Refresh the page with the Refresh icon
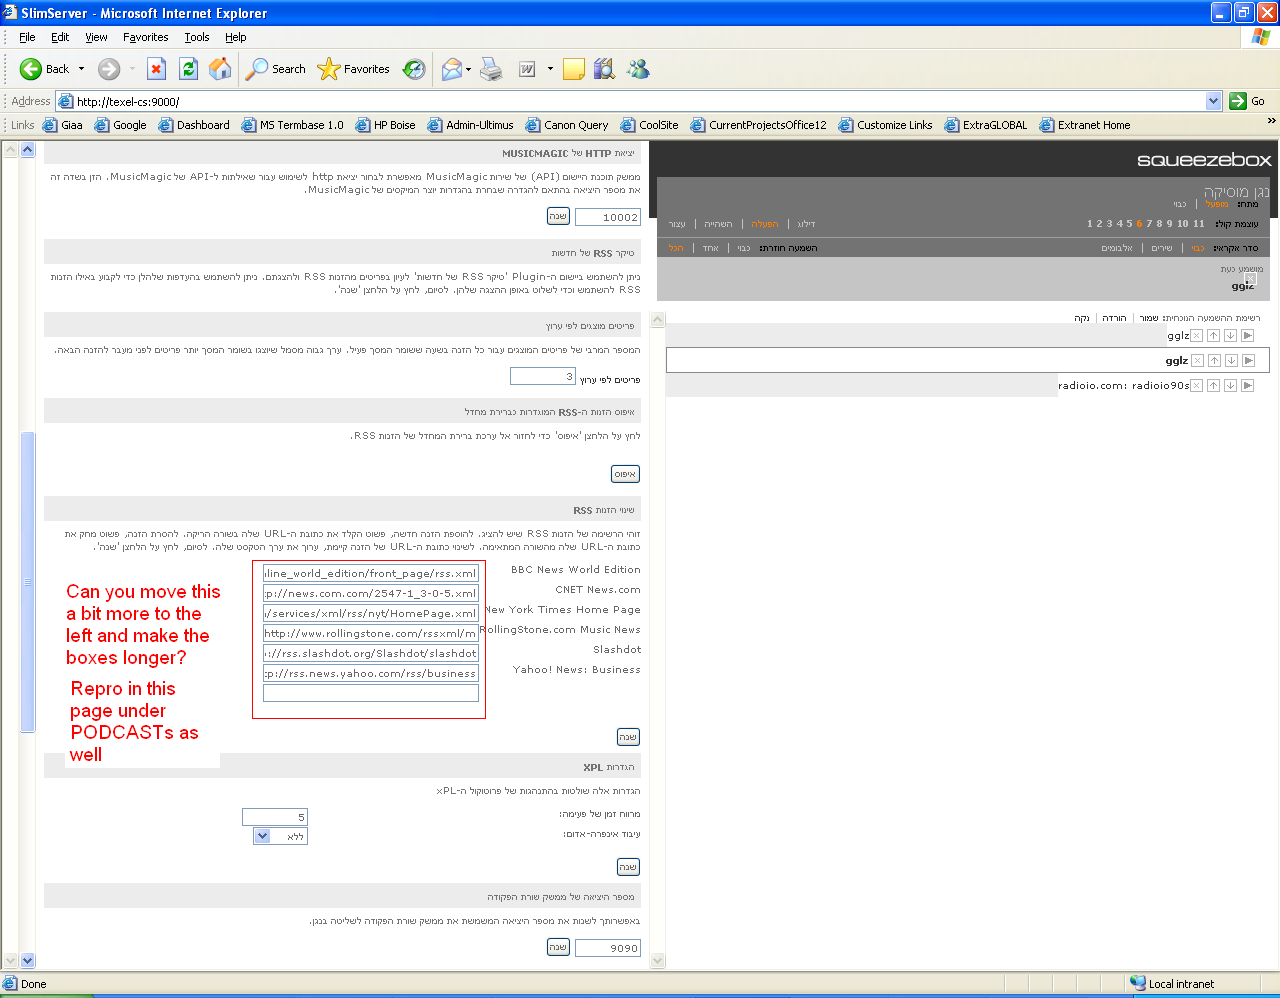 188,69
